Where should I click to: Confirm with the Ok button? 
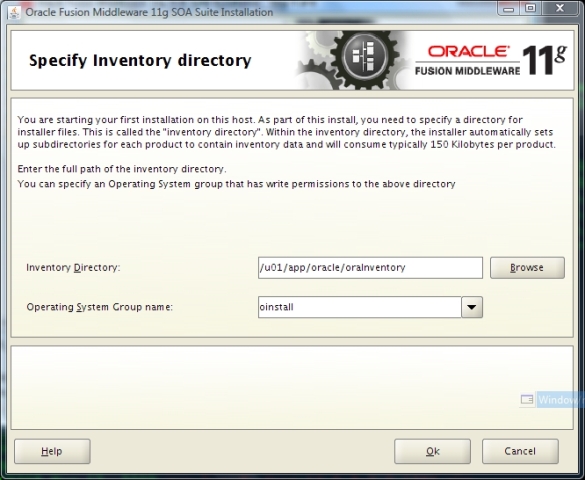[x=432, y=451]
